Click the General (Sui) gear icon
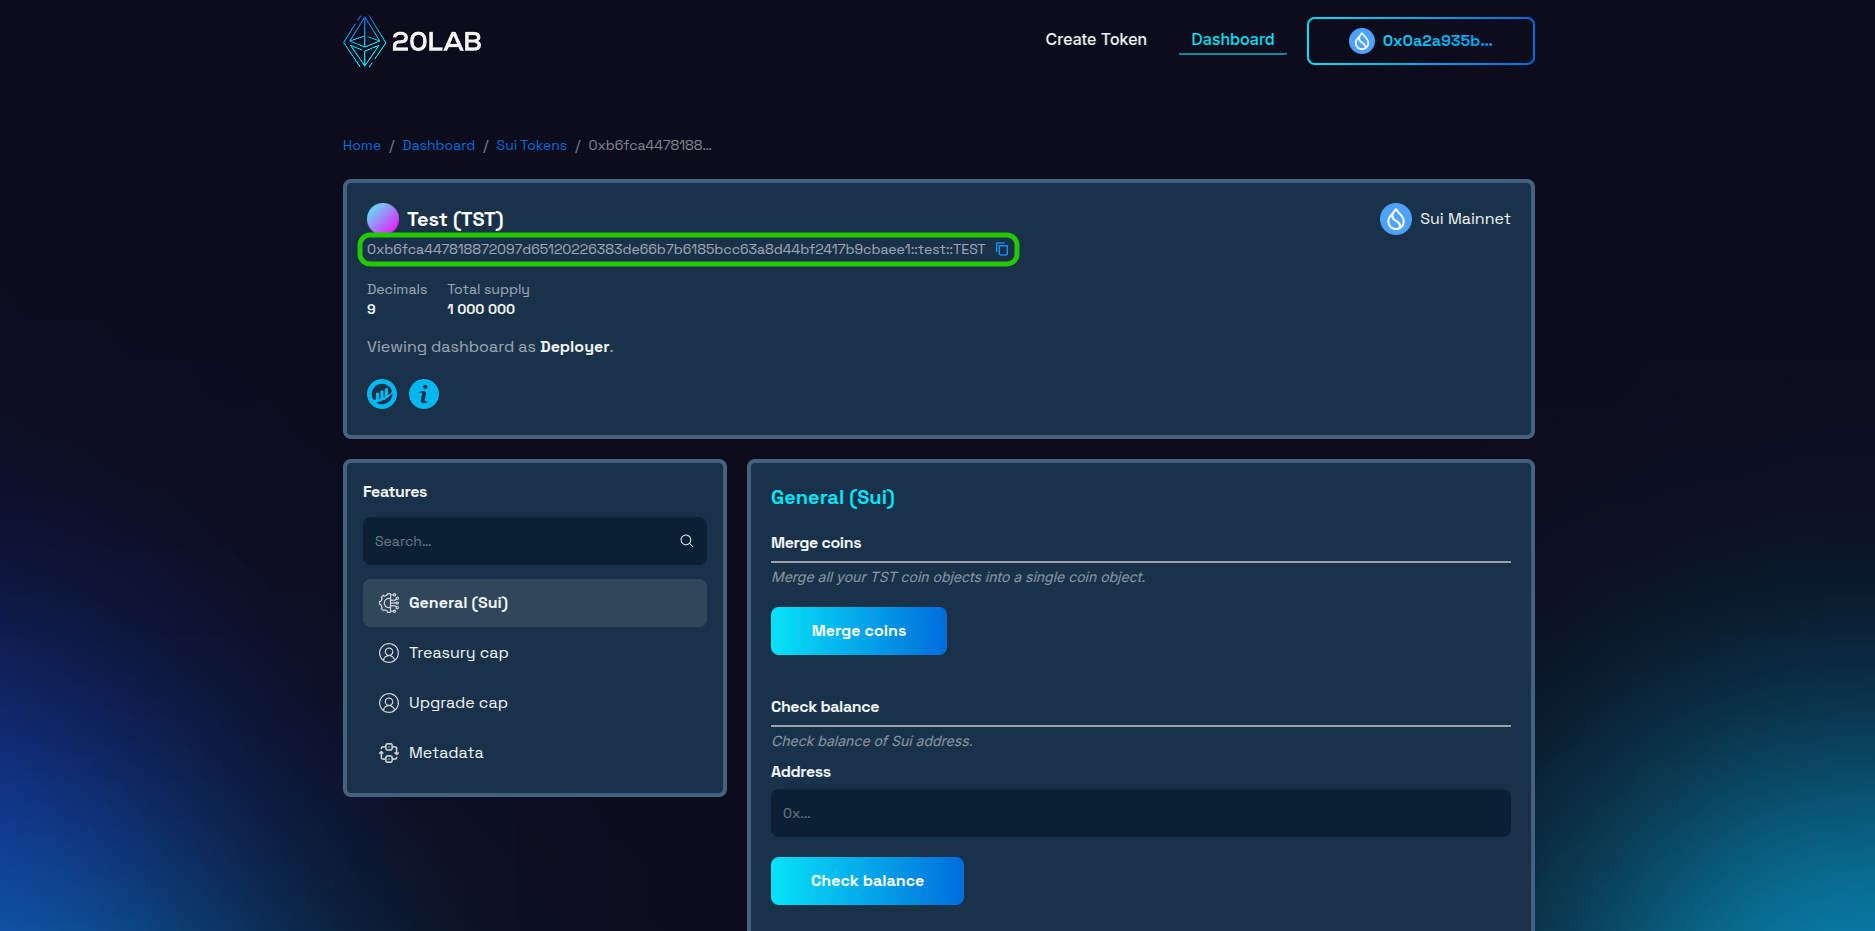Screen dimensions: 1875x931 (389, 603)
